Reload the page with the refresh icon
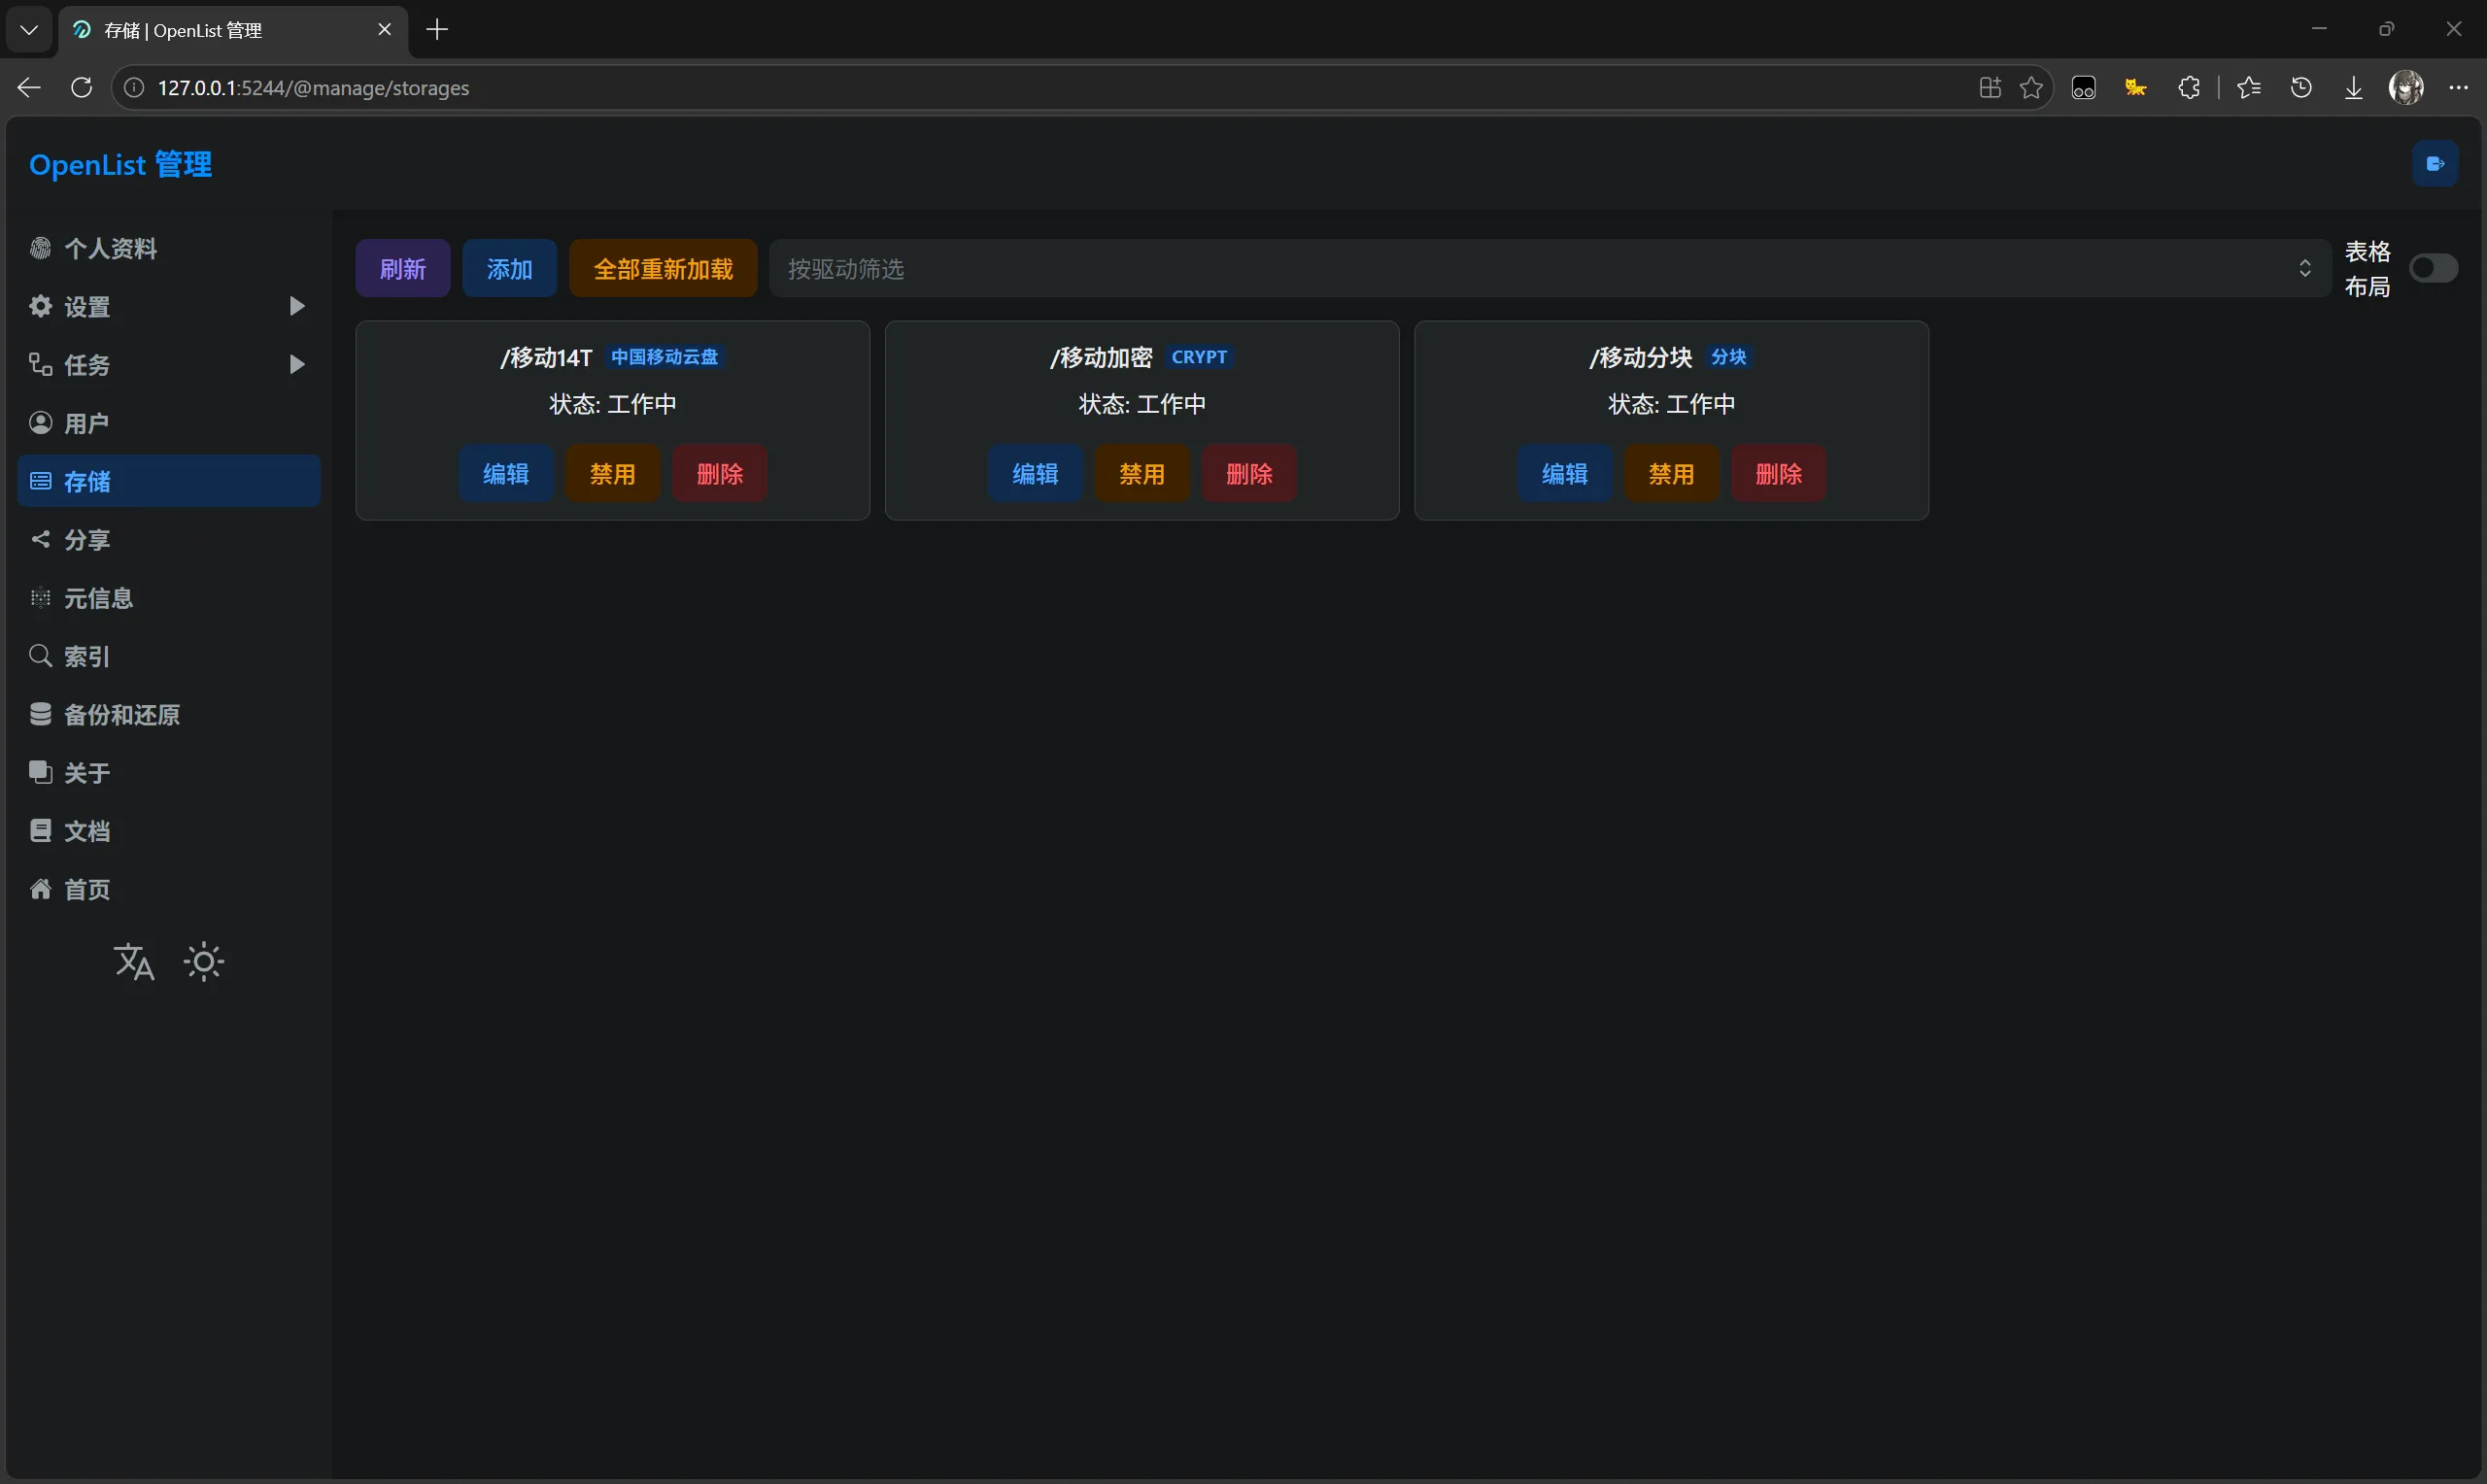The height and width of the screenshot is (1484, 2487). [82, 88]
